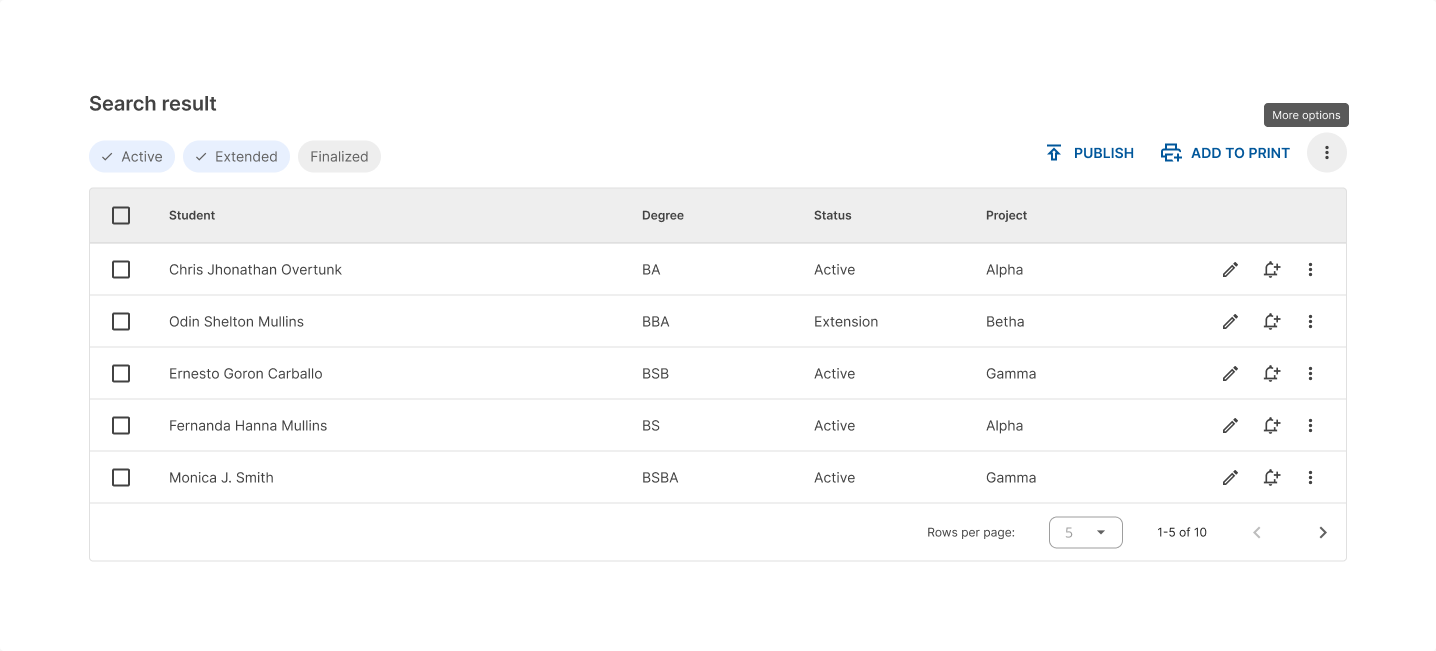Open row options menu for Ernesto Goron Carballo
Viewport: 1436px width, 651px height.
coord(1310,373)
